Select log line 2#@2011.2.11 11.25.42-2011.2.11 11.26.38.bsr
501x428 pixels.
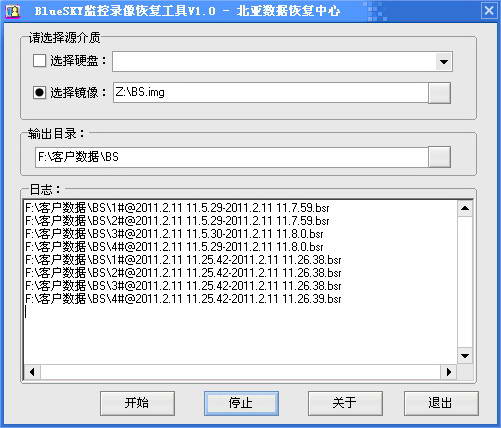[x=183, y=273]
